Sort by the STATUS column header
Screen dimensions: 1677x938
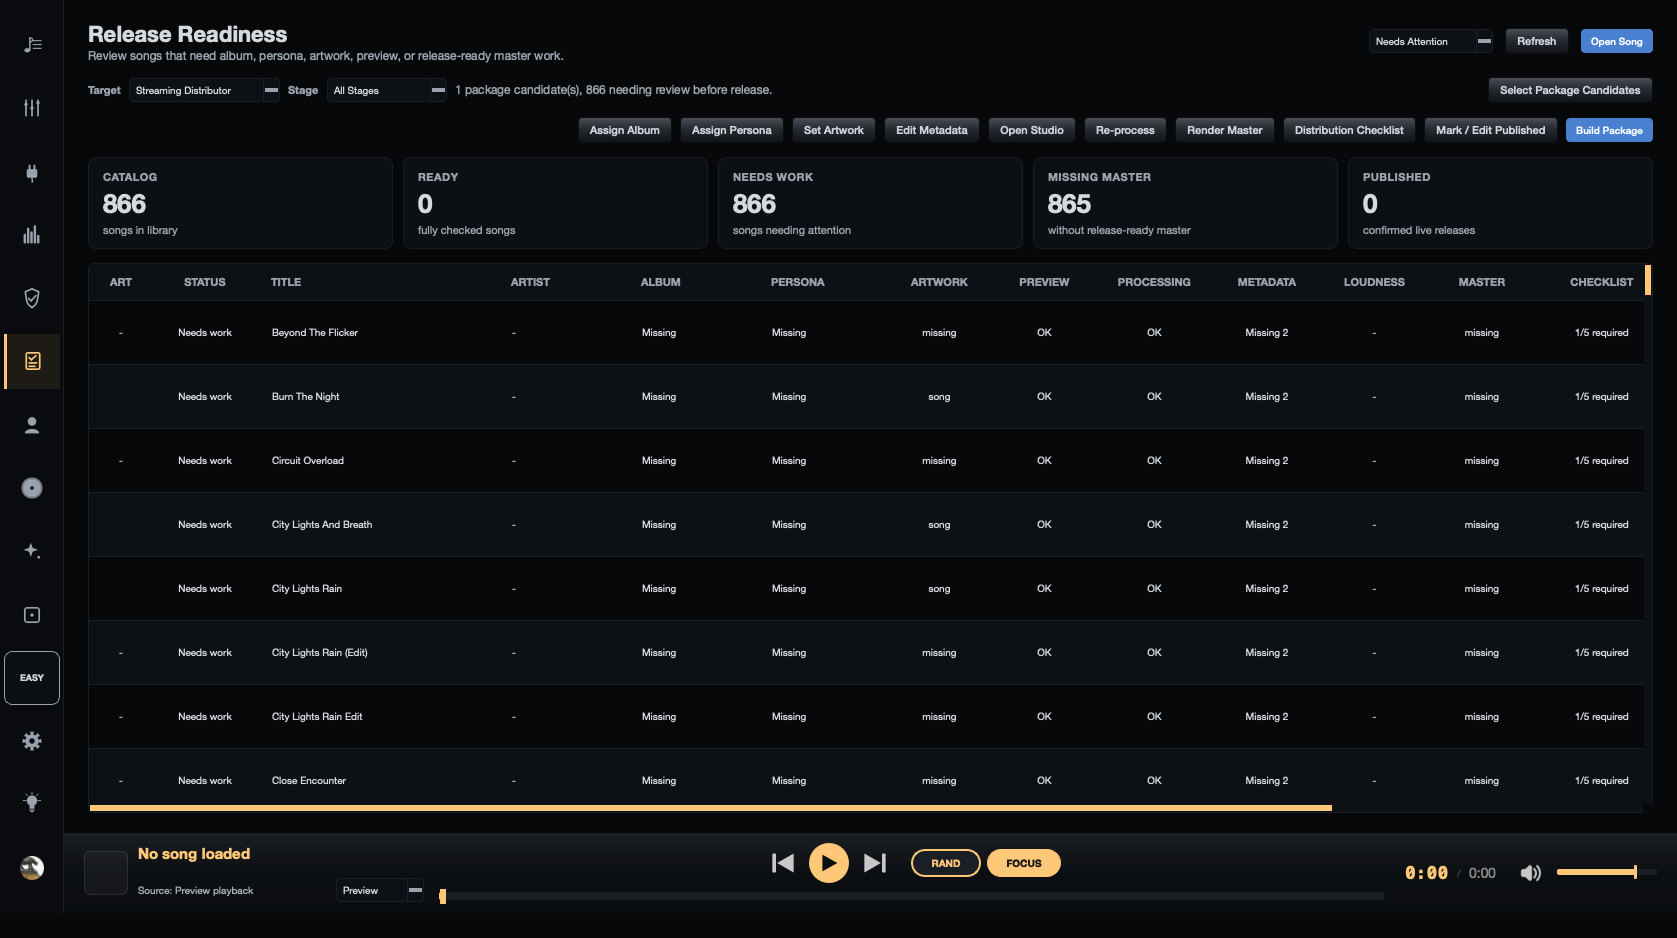[205, 282]
